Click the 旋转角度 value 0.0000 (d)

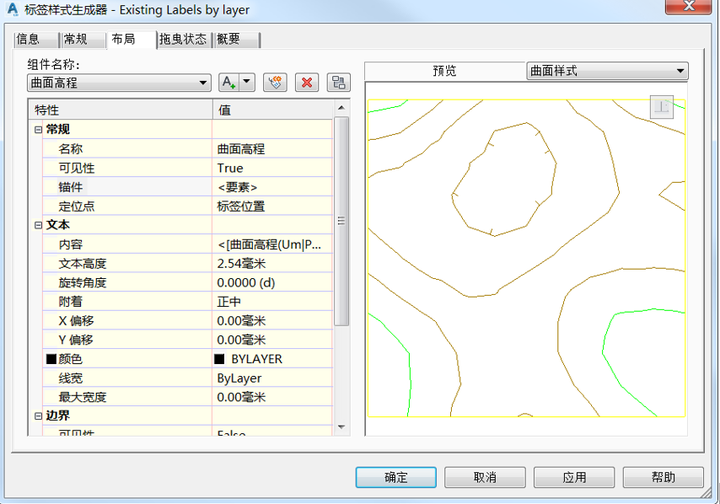point(272,283)
